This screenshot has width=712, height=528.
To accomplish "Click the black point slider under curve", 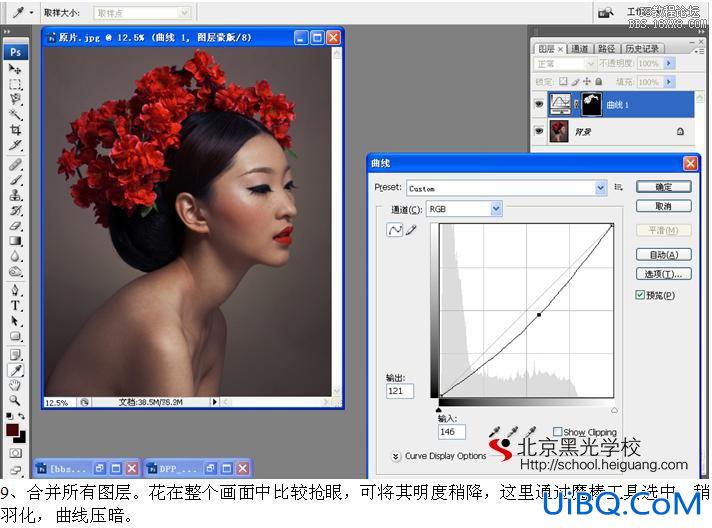I will click(439, 410).
